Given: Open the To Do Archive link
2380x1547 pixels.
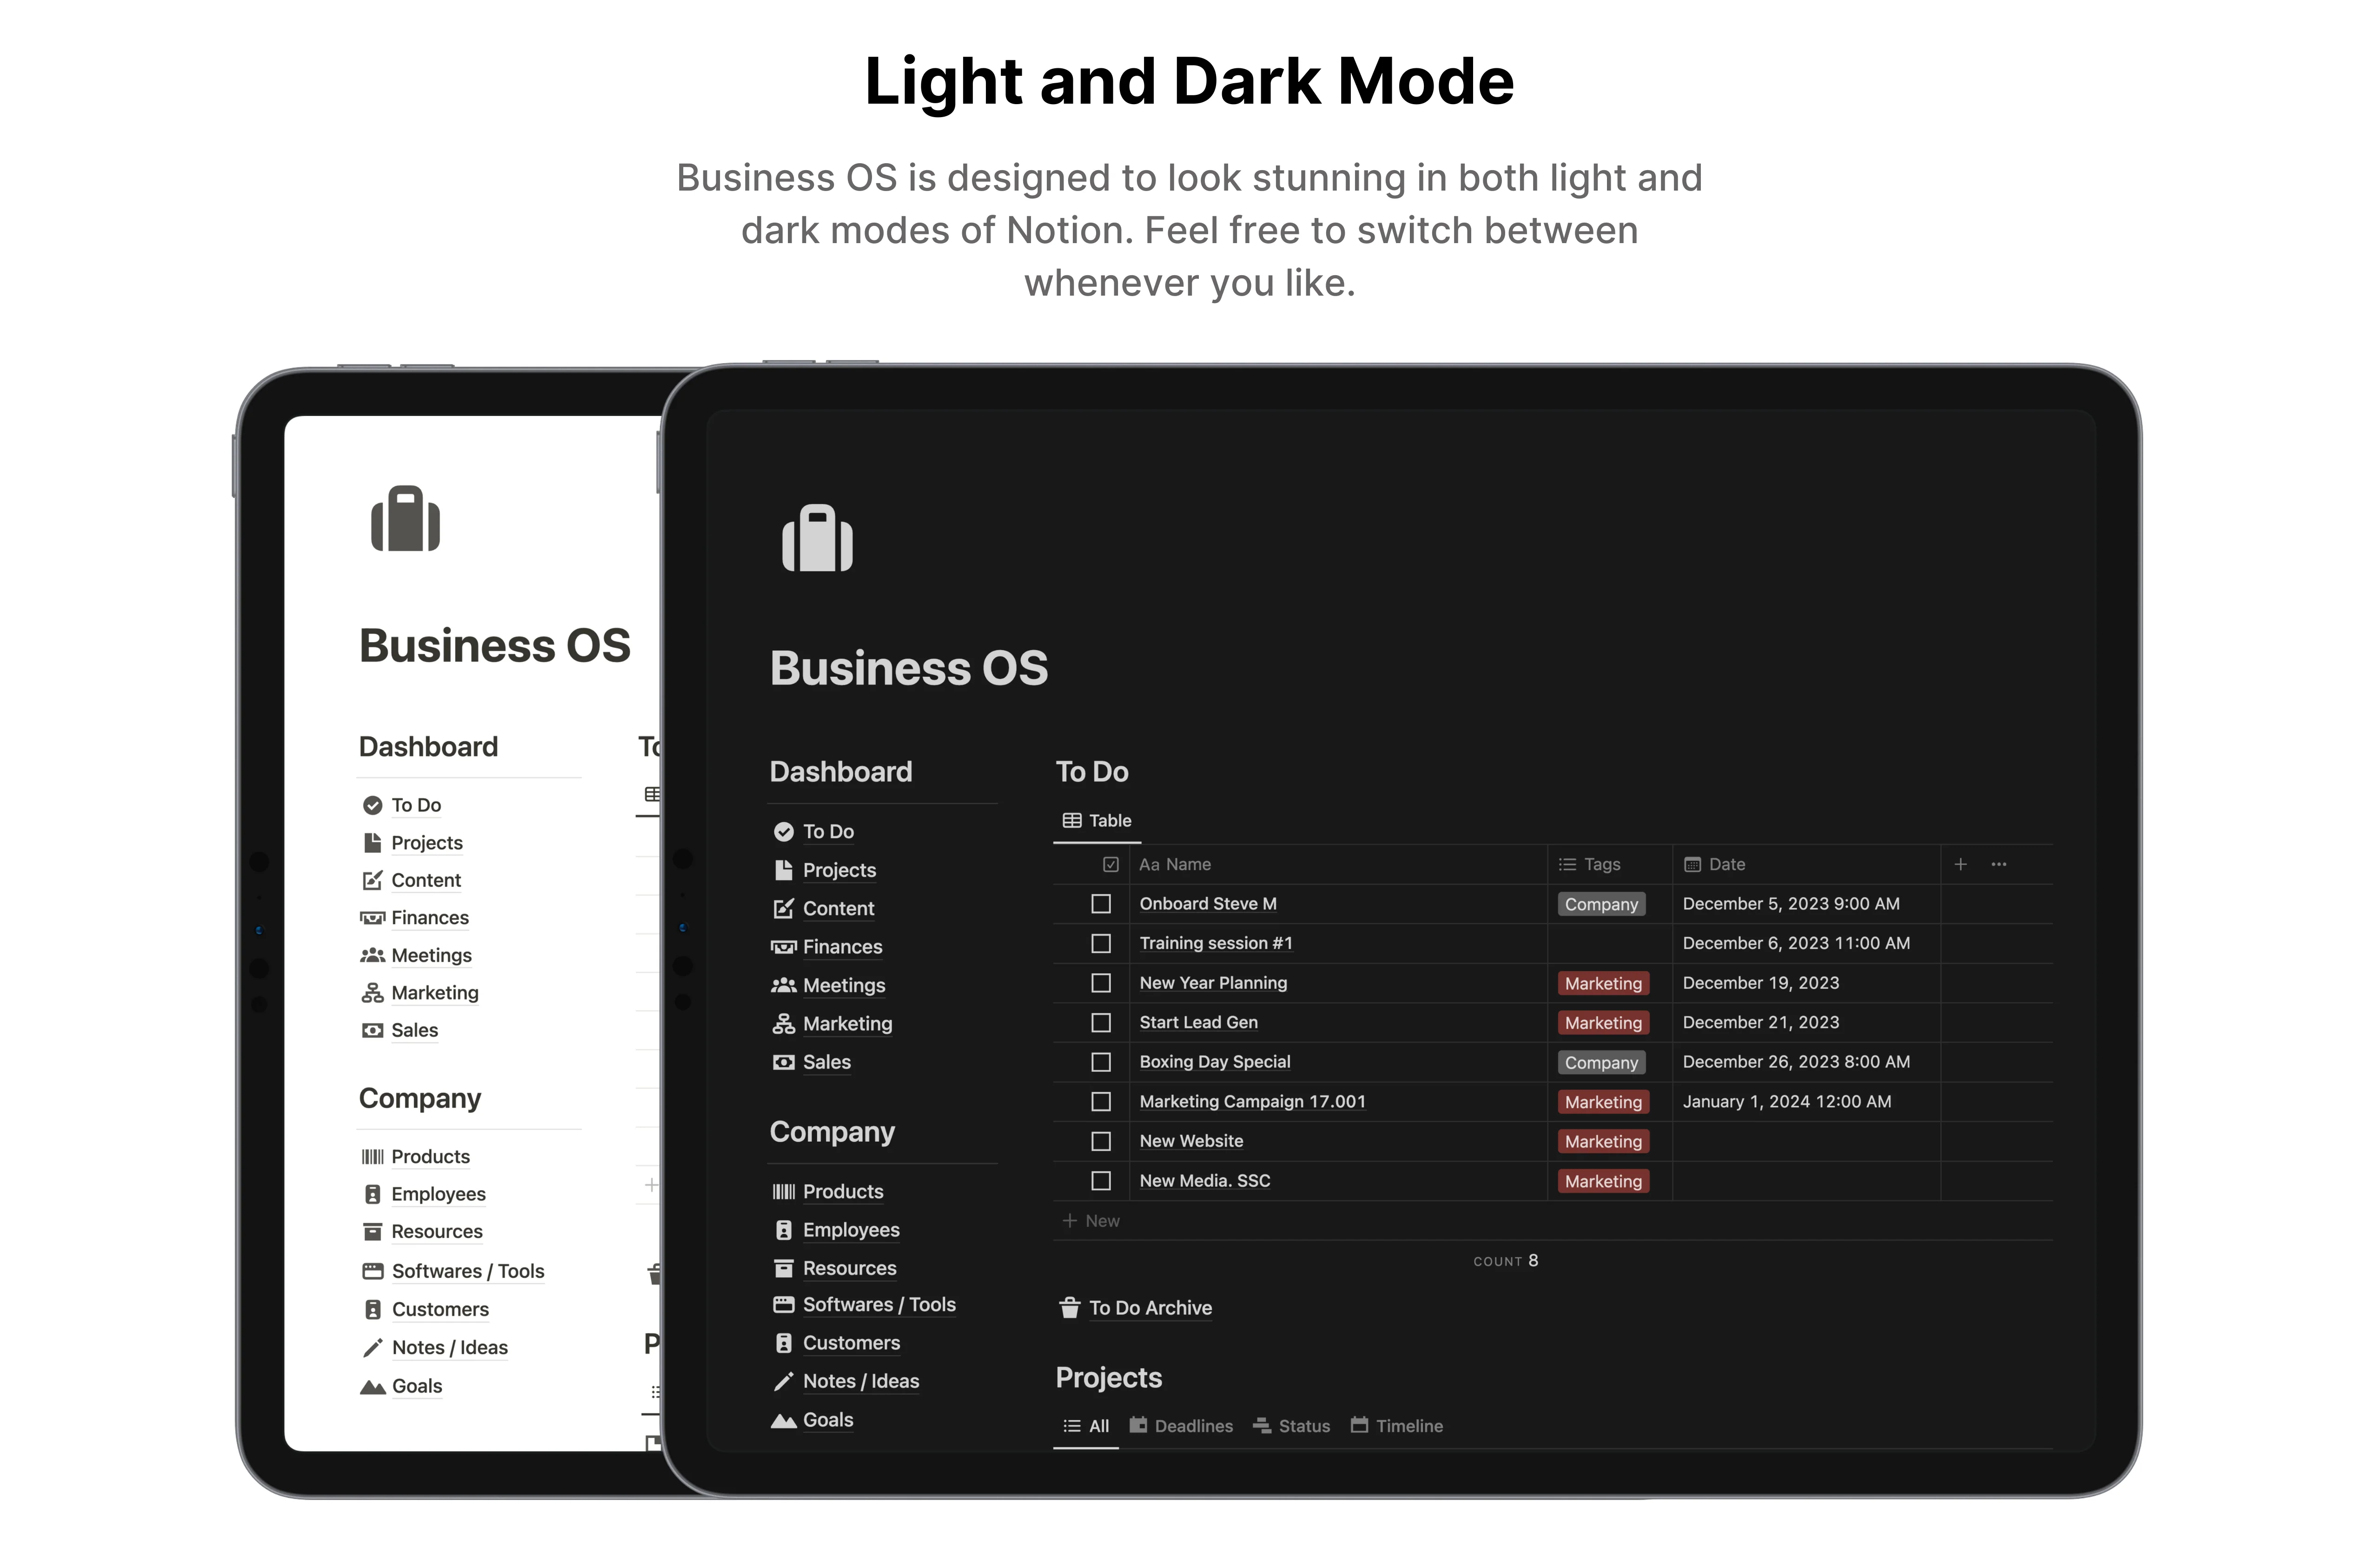Looking at the screenshot, I should click(1149, 1308).
